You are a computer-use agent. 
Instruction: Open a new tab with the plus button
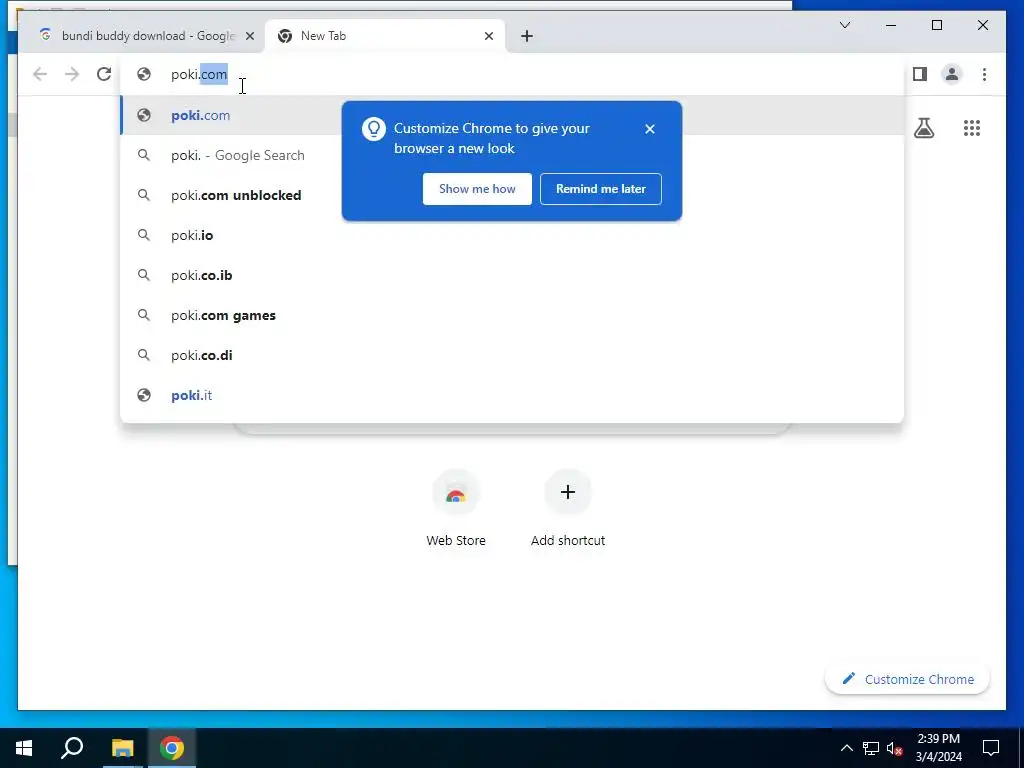[x=527, y=36]
